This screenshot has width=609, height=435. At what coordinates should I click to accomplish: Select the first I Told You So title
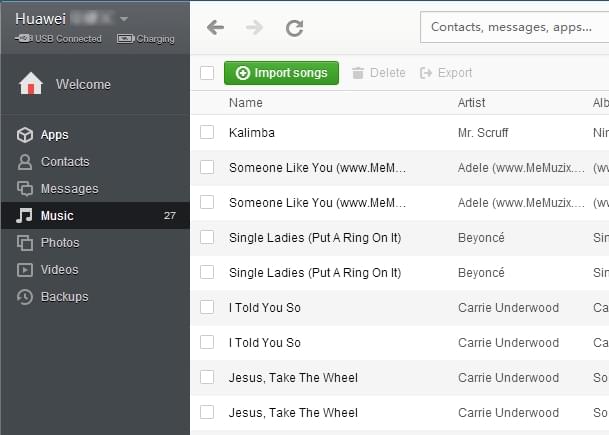[x=265, y=308]
